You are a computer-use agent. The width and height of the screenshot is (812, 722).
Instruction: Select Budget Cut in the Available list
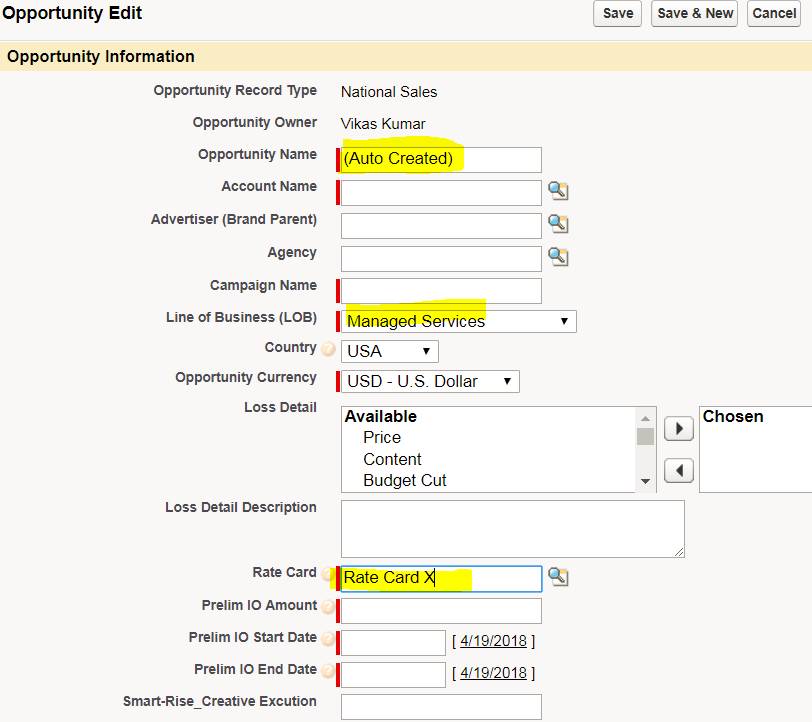tap(404, 480)
